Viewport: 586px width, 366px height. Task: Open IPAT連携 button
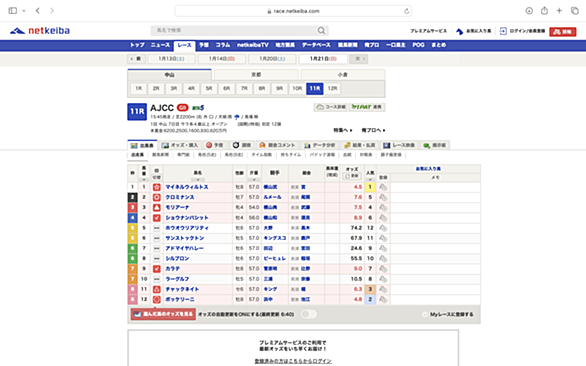367,107
